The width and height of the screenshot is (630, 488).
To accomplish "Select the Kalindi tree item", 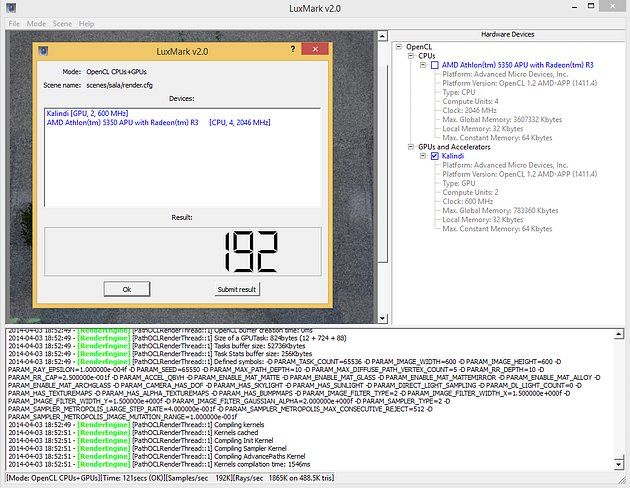I will coord(453,156).
